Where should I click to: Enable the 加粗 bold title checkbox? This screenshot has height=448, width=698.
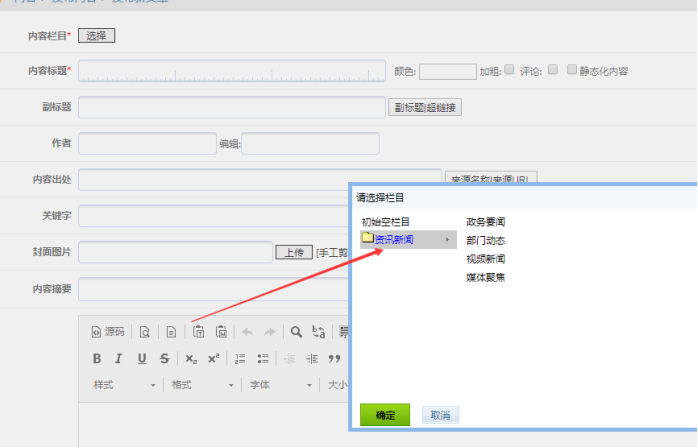509,70
